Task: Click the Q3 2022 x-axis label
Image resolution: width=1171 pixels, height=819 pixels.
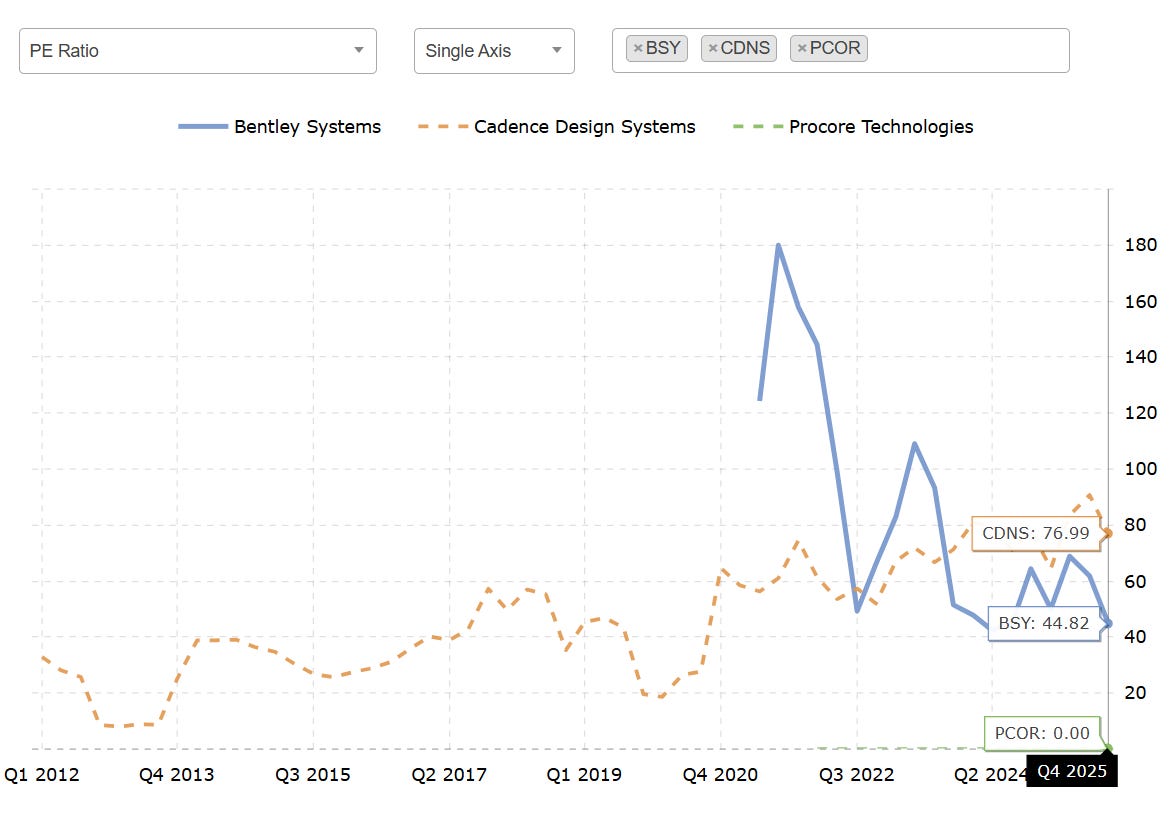Action: point(857,775)
